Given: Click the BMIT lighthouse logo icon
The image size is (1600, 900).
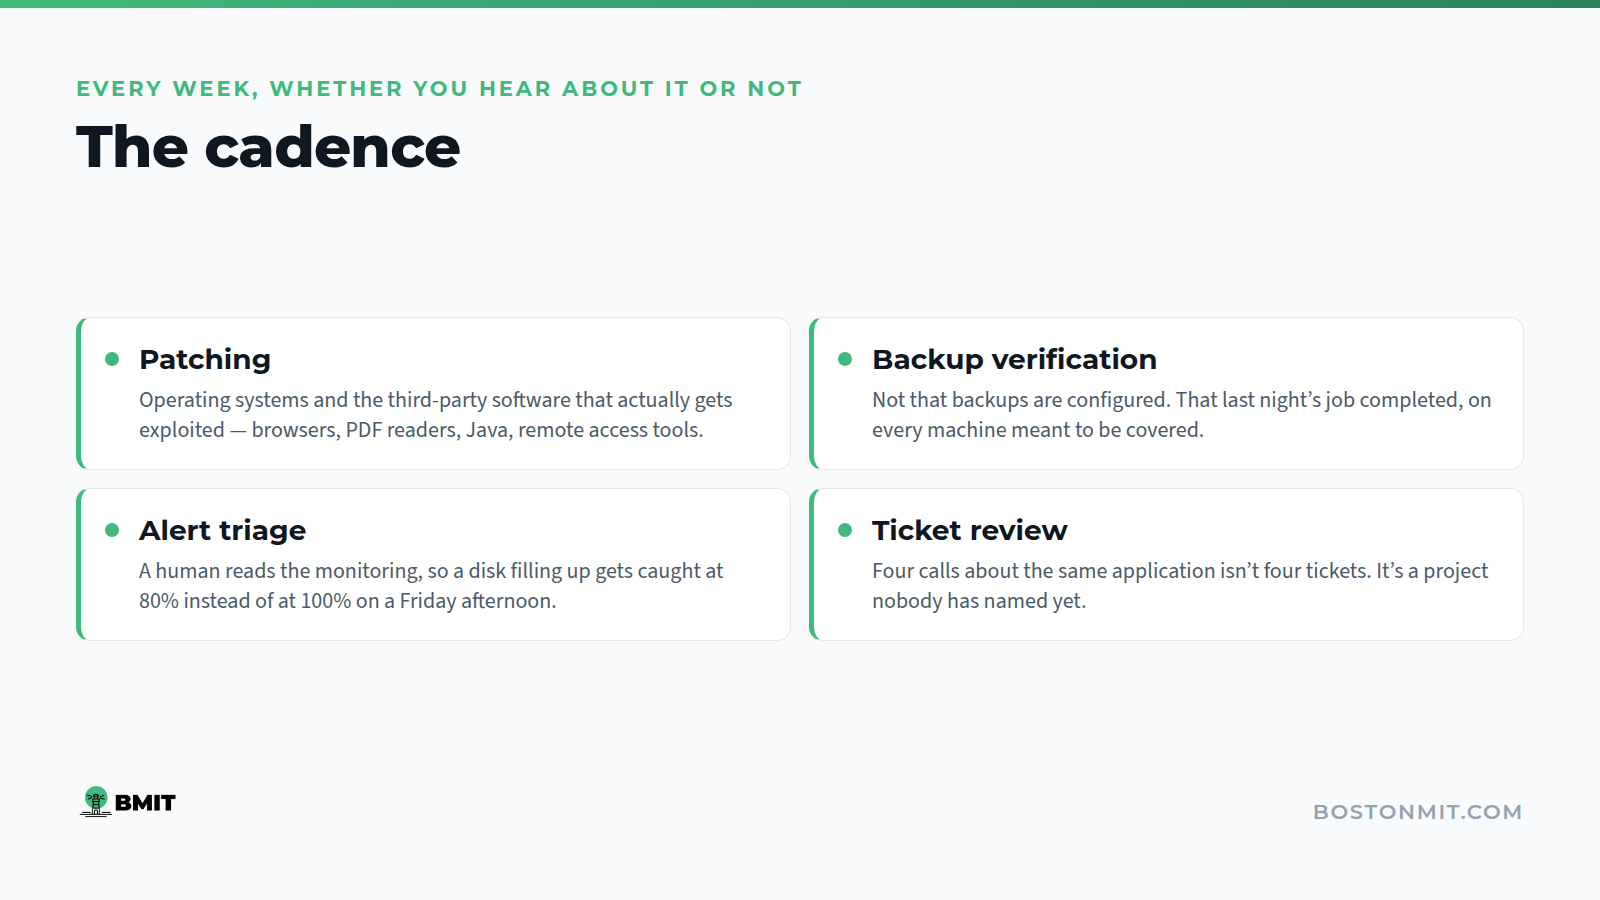Looking at the screenshot, I should pos(96,801).
